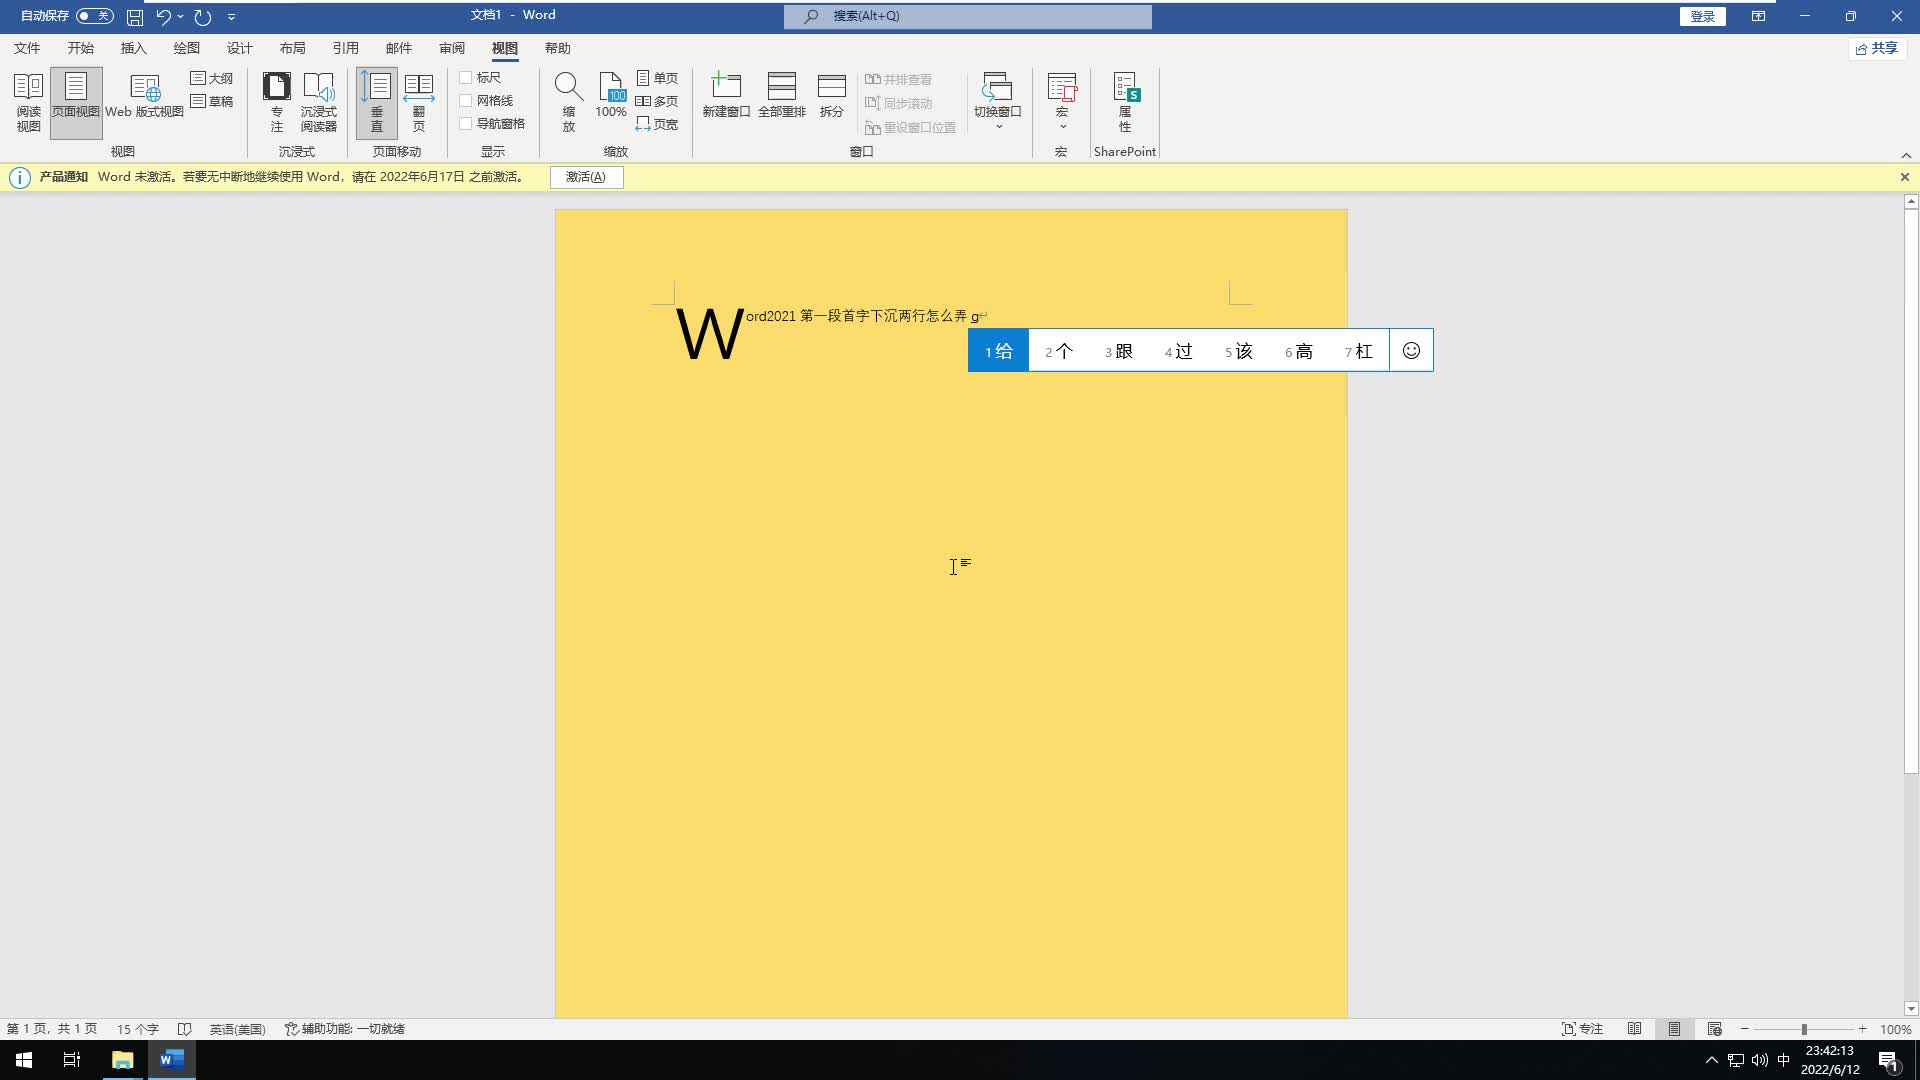Enable the Gridlines (网格线) checkbox
This screenshot has width=1920, height=1080.
pos(465,101)
